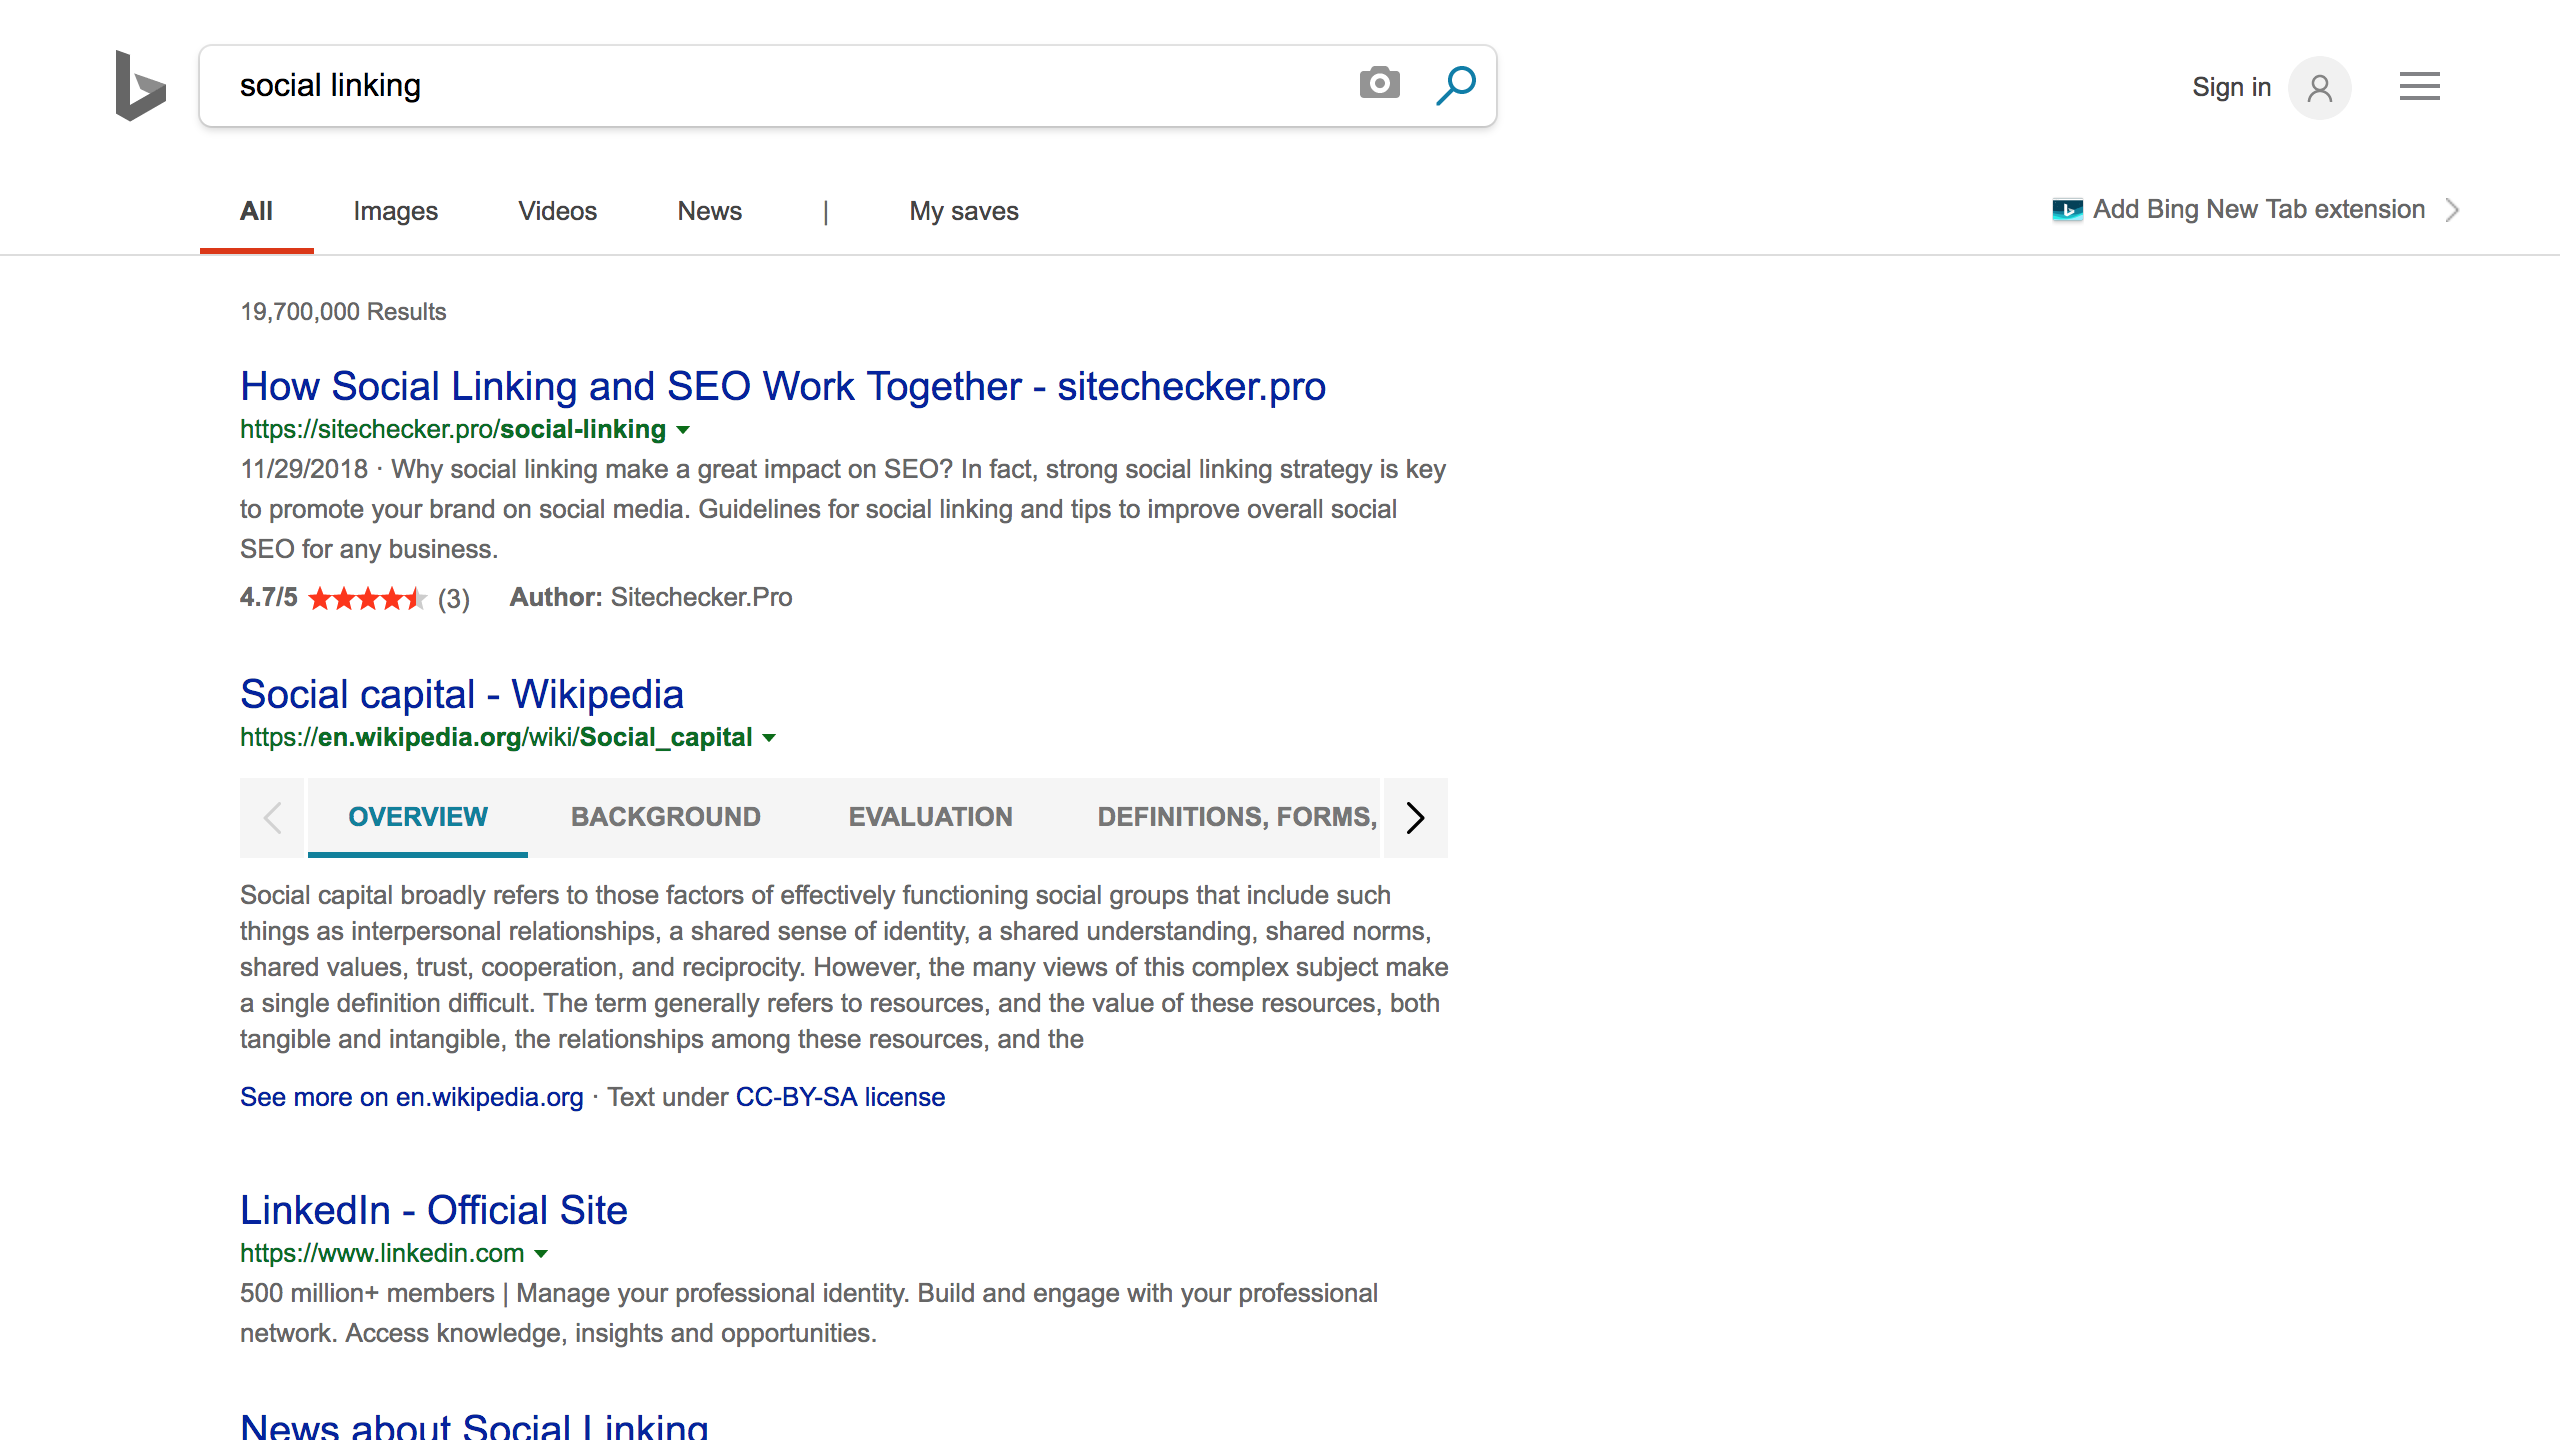Select the Images tab
This screenshot has width=2560, height=1440.
pyautogui.click(x=396, y=211)
